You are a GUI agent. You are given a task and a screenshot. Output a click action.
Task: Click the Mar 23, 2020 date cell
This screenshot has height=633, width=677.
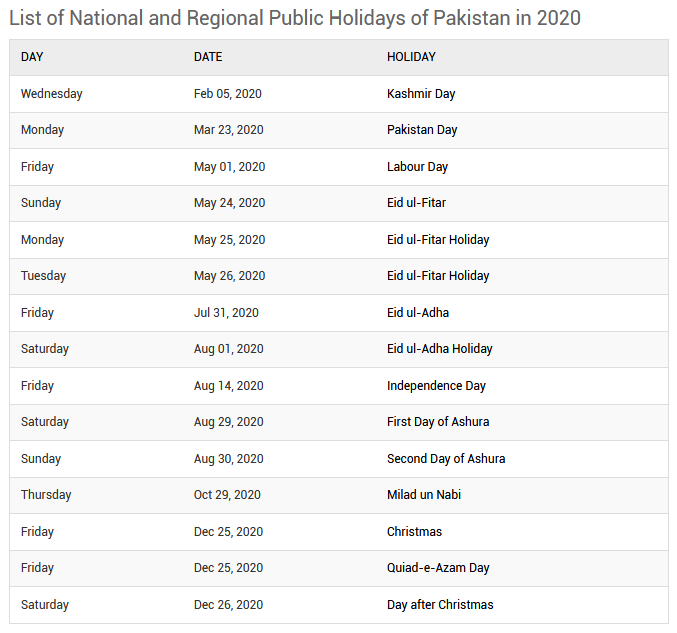coord(228,130)
